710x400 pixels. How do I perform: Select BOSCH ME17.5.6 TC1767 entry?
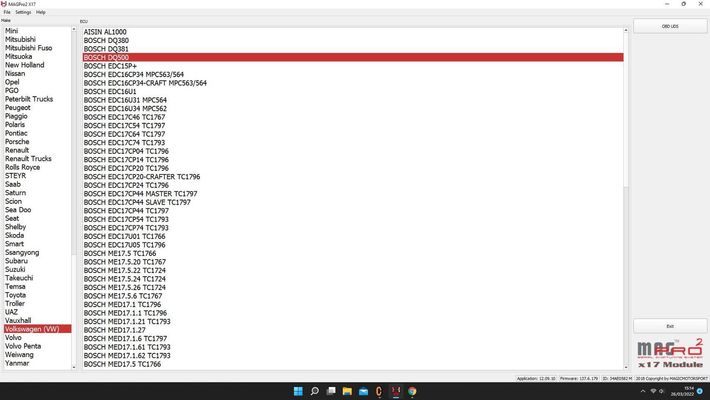(x=353, y=296)
